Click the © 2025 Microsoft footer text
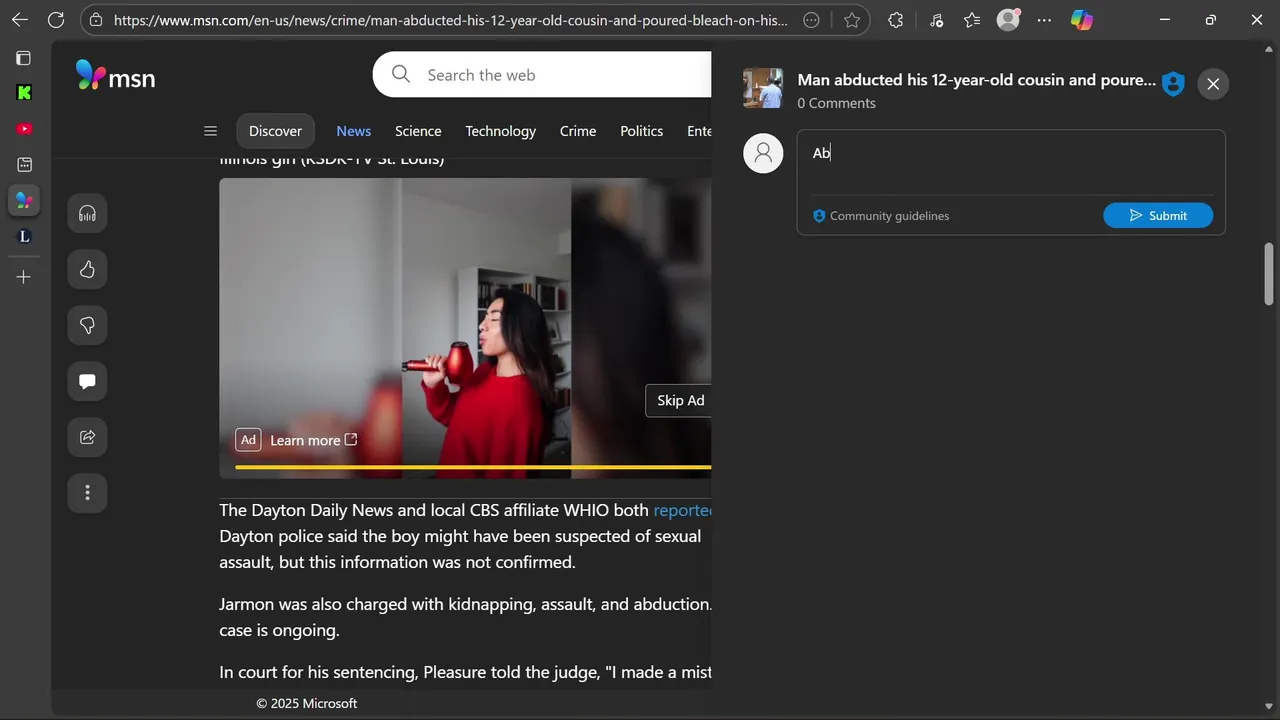 click(307, 703)
